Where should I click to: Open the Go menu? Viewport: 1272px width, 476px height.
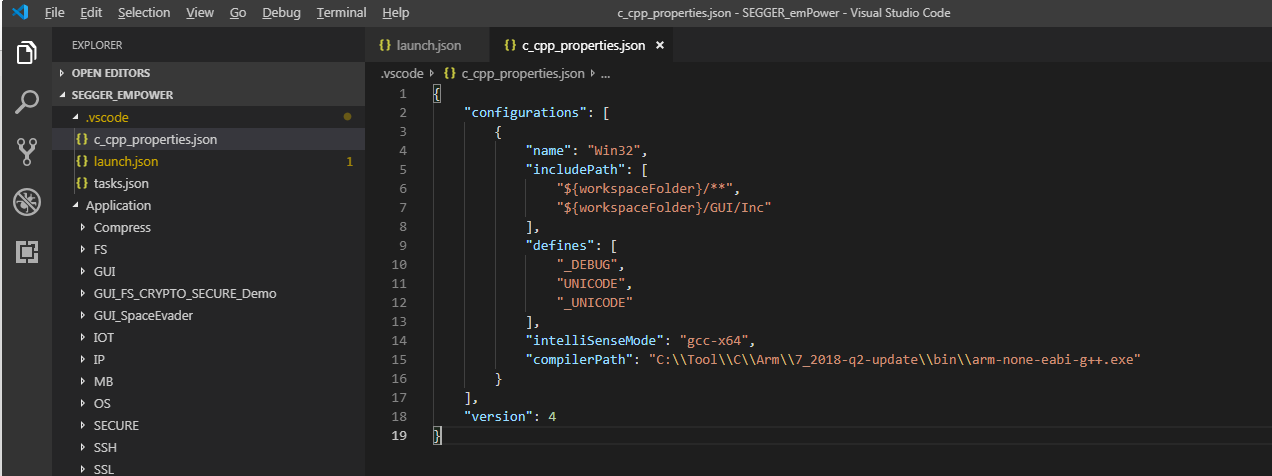[238, 13]
